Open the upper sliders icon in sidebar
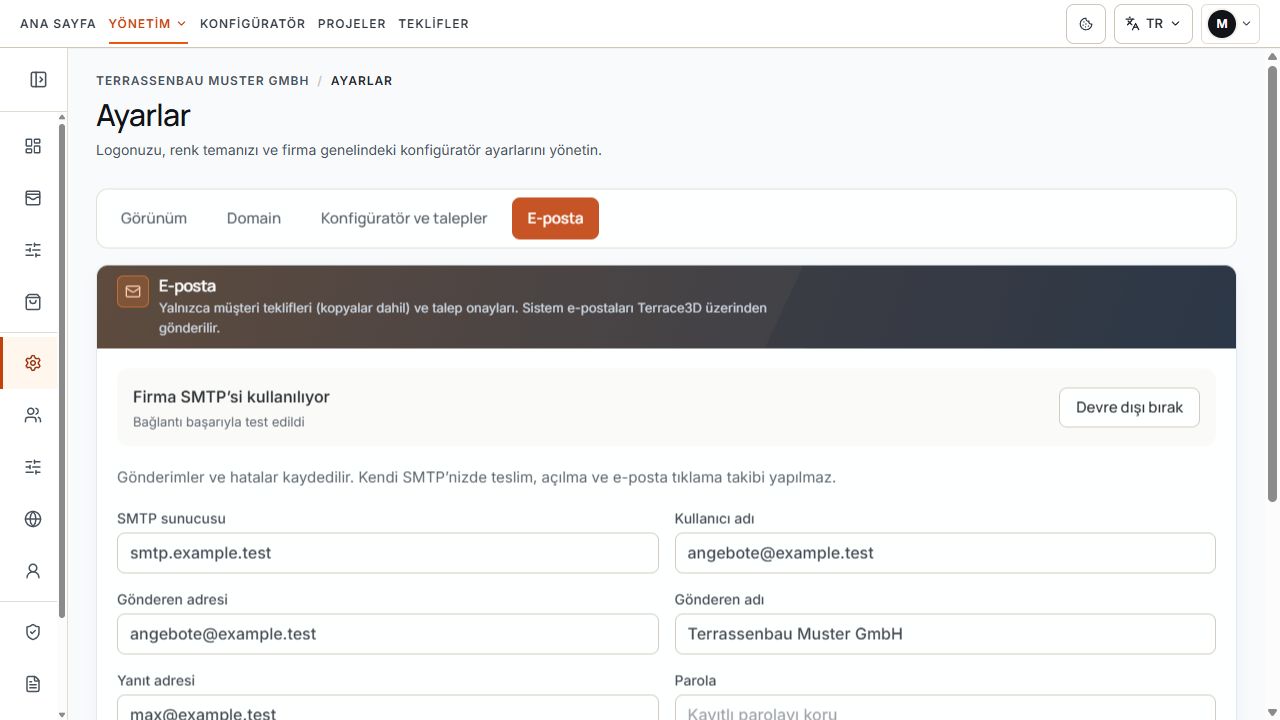Image resolution: width=1280 pixels, height=720 pixels. pos(33,250)
